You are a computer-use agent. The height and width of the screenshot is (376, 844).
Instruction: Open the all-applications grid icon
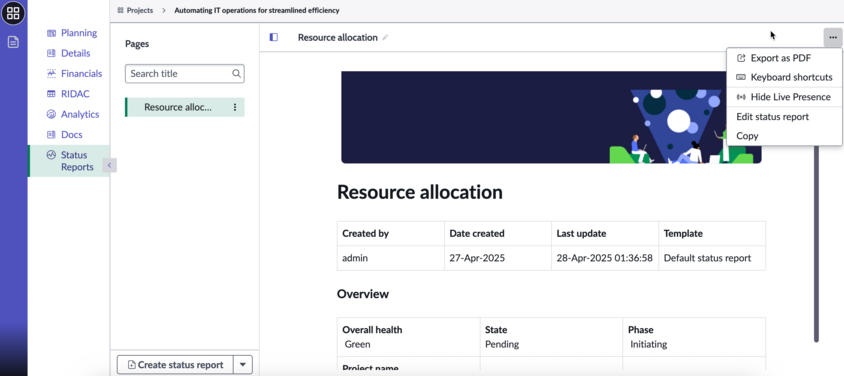(x=13, y=13)
